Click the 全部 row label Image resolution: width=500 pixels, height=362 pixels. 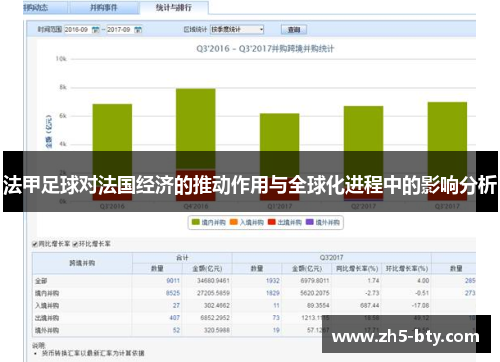pyautogui.click(x=41, y=281)
